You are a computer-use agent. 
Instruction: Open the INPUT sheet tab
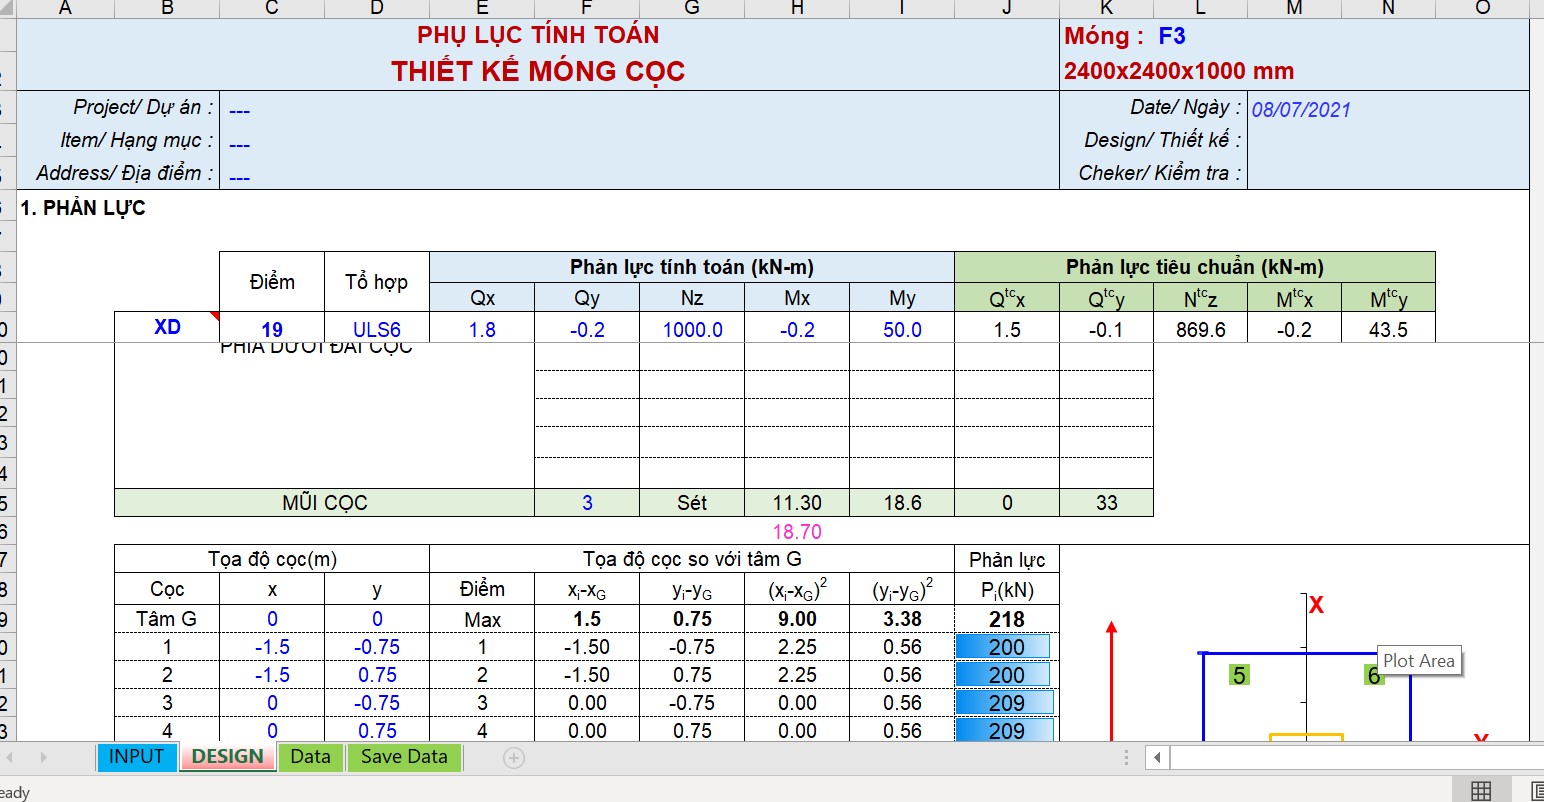pos(136,757)
